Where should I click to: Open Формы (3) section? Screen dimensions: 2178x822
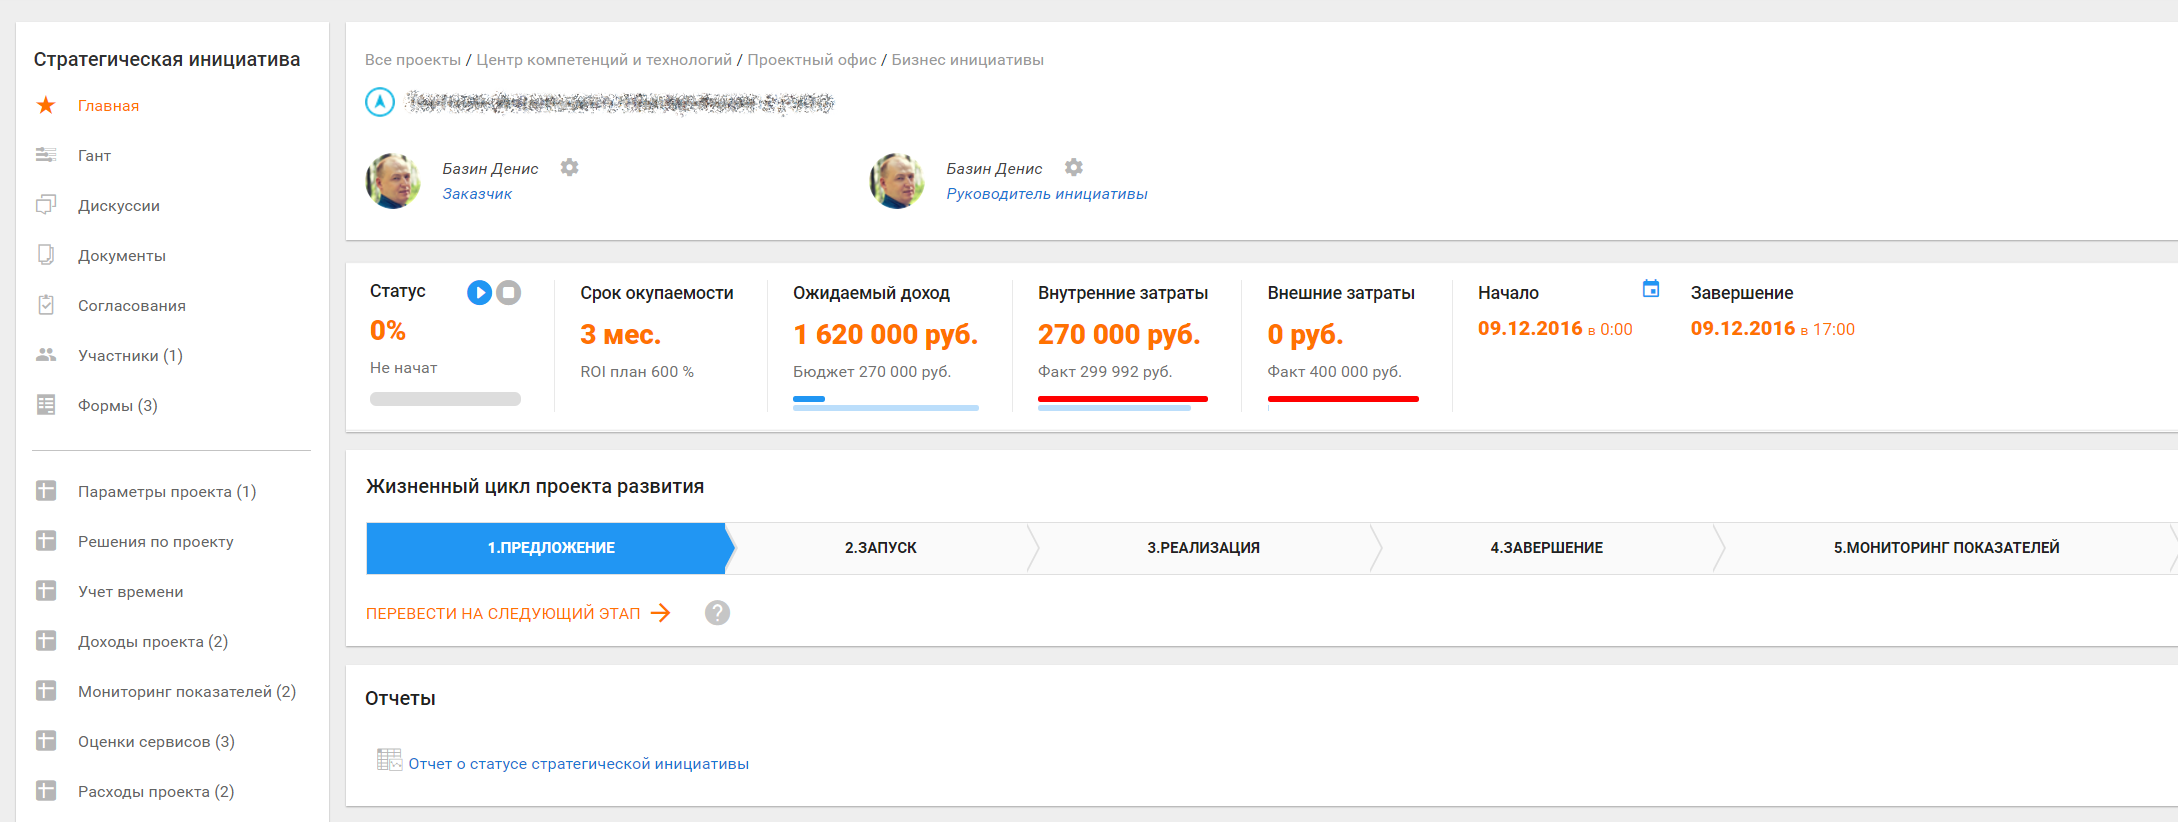118,406
